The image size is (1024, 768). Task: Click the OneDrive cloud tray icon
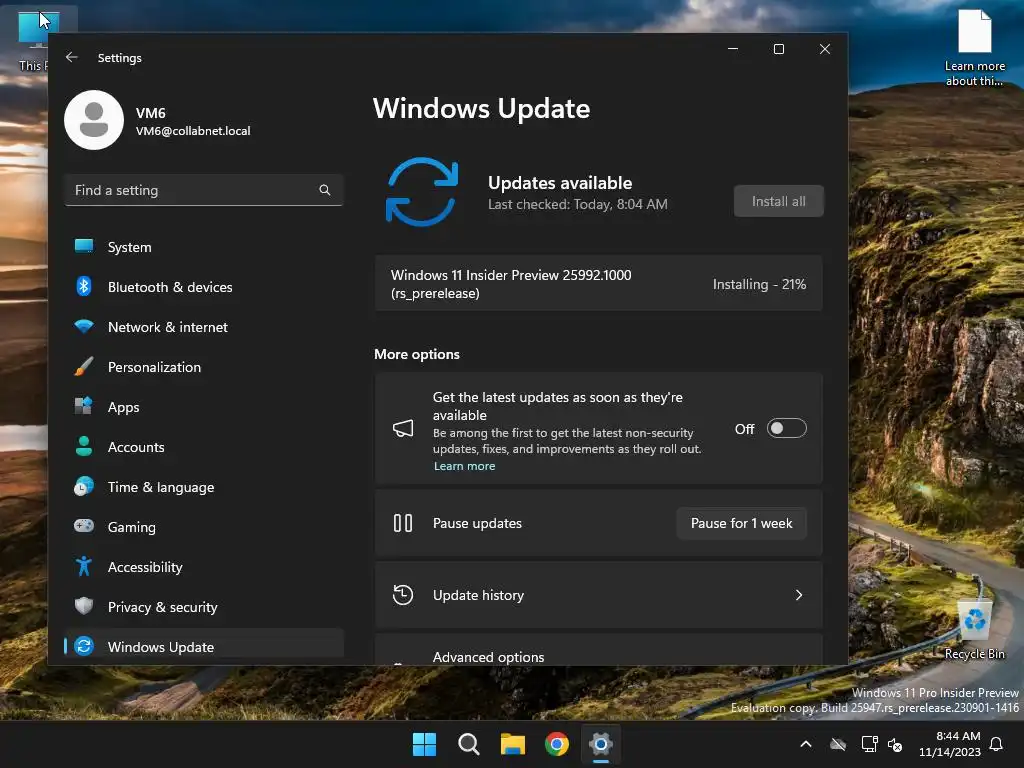click(x=838, y=744)
